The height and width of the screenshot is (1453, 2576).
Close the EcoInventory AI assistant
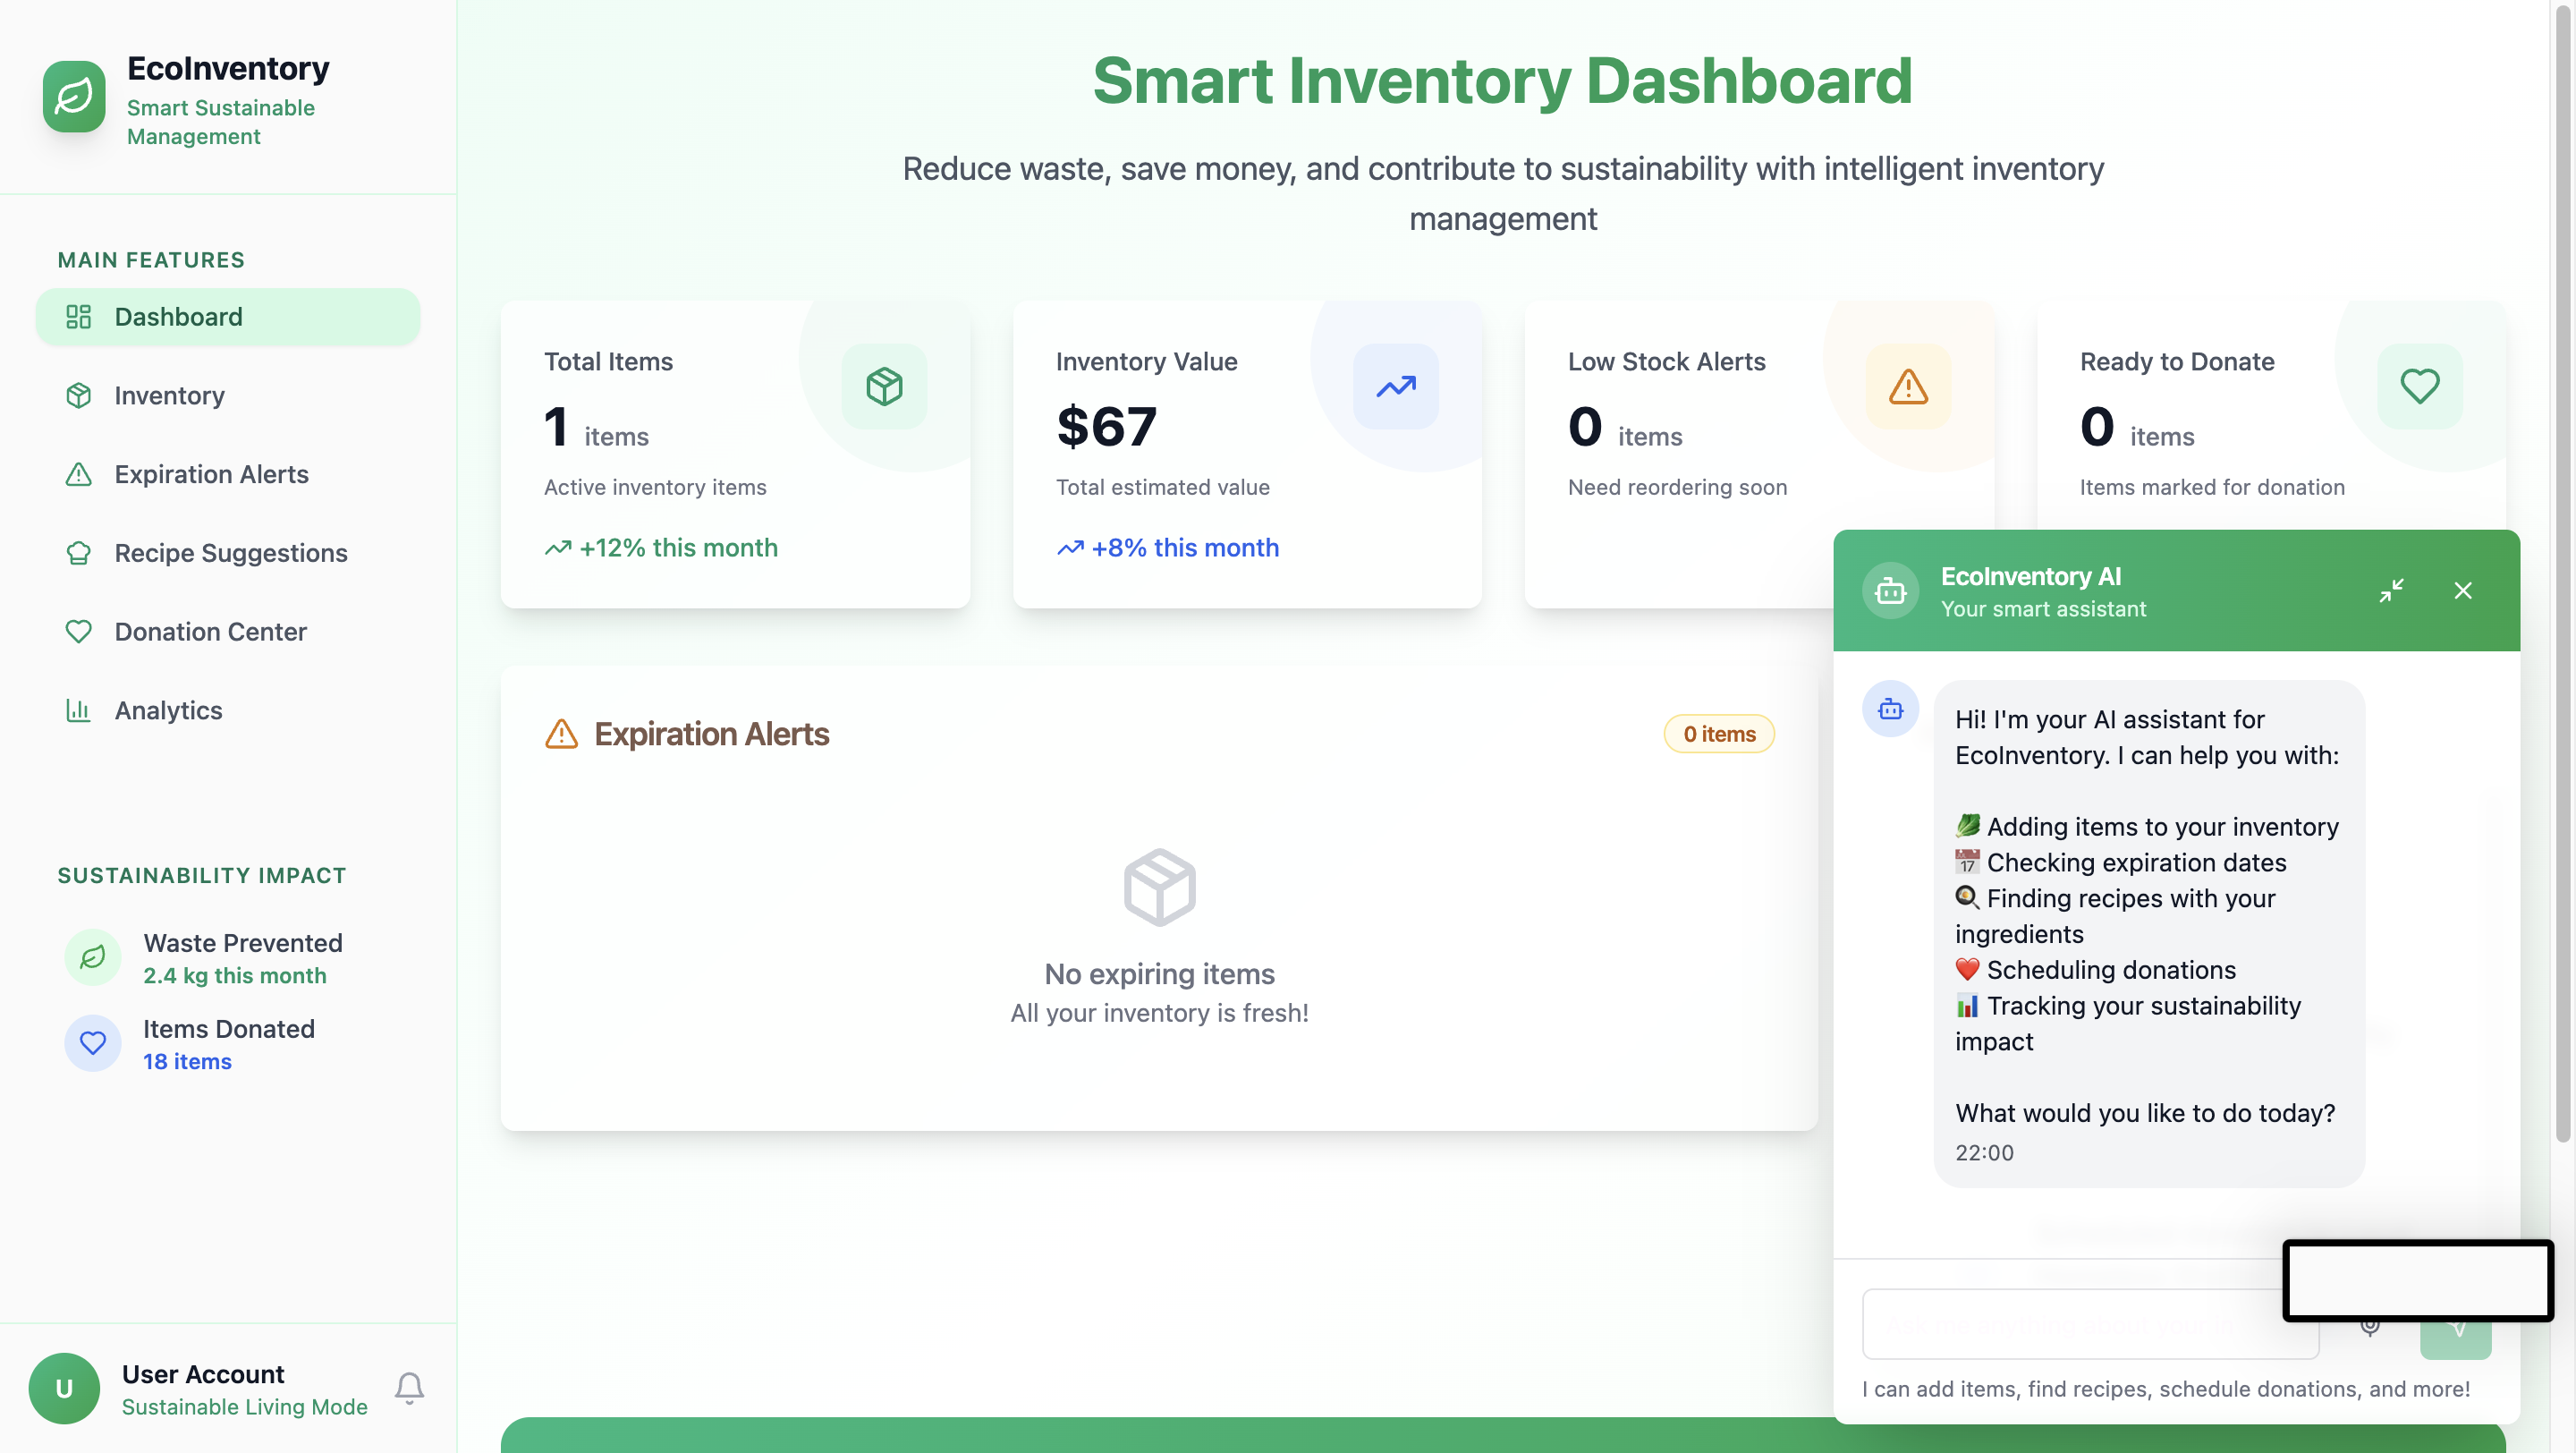pos(2463,590)
